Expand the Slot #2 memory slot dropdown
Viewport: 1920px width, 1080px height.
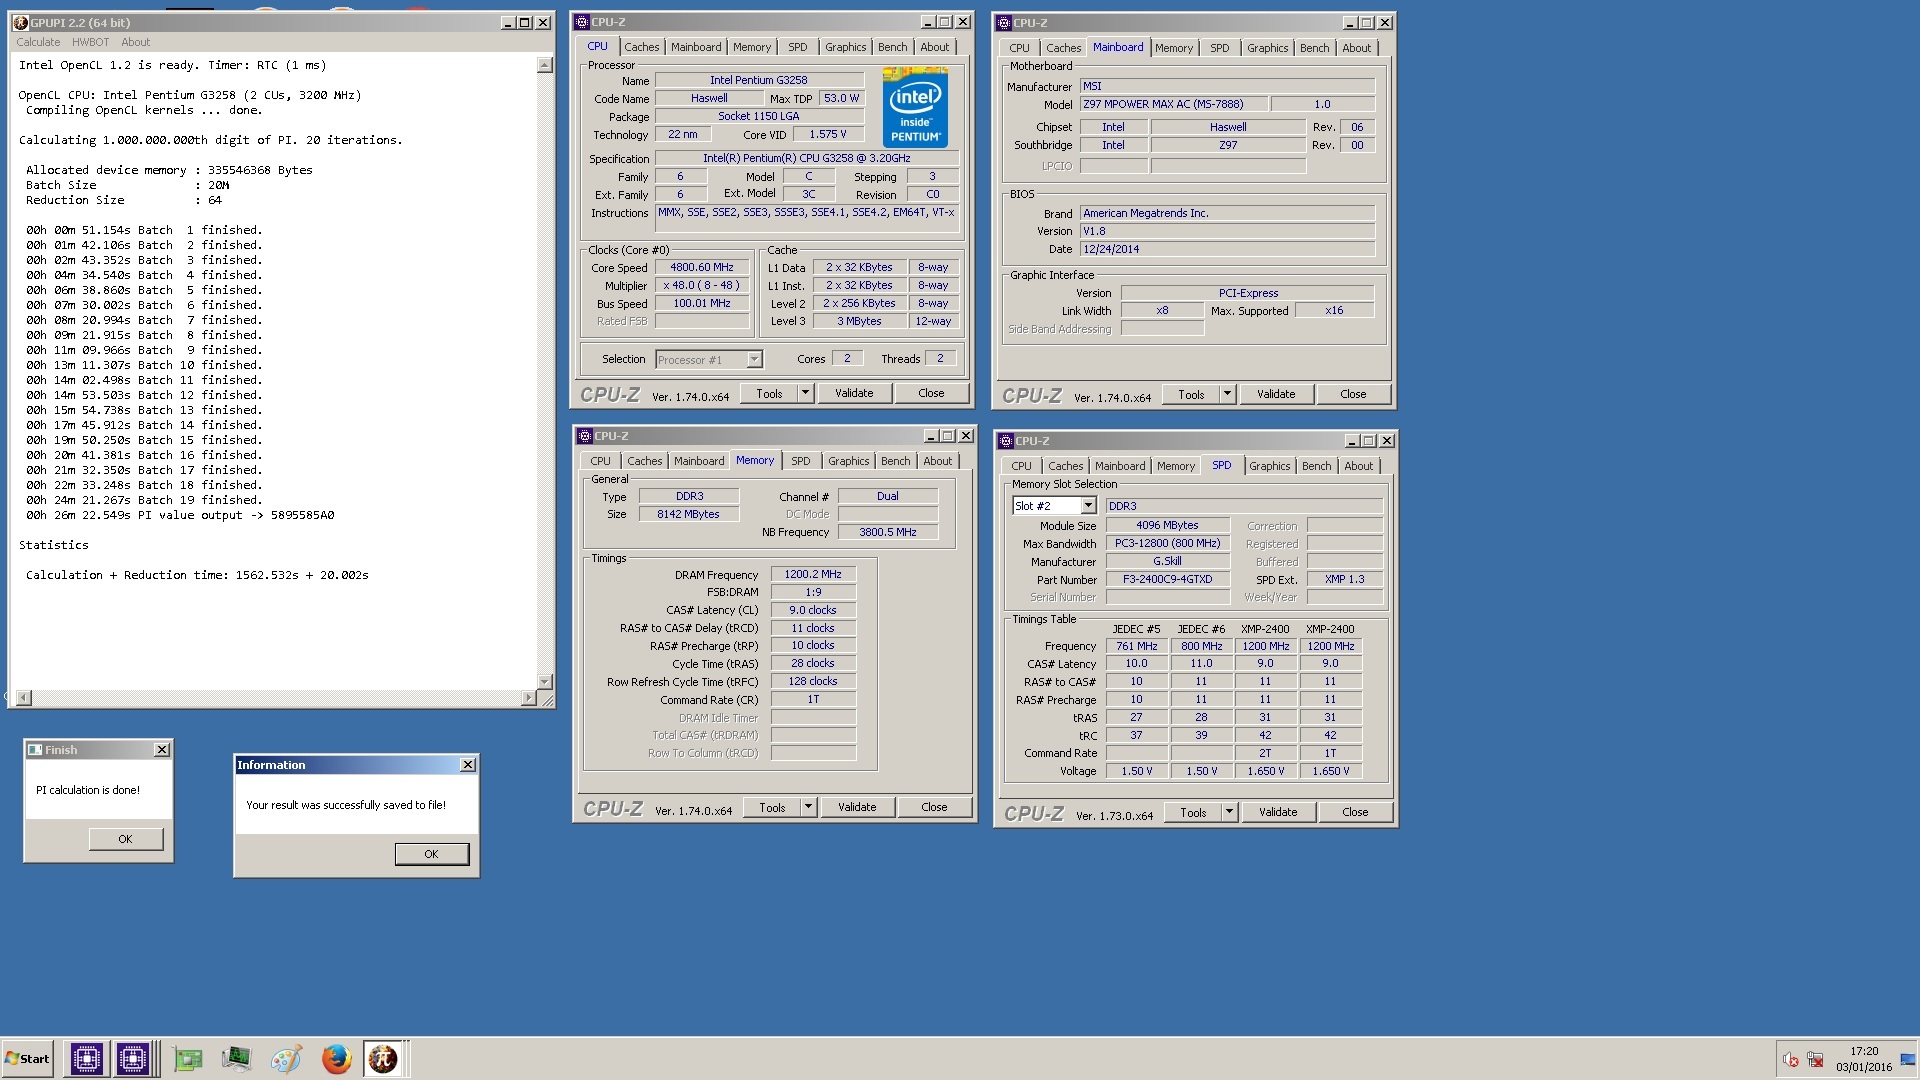tap(1088, 506)
